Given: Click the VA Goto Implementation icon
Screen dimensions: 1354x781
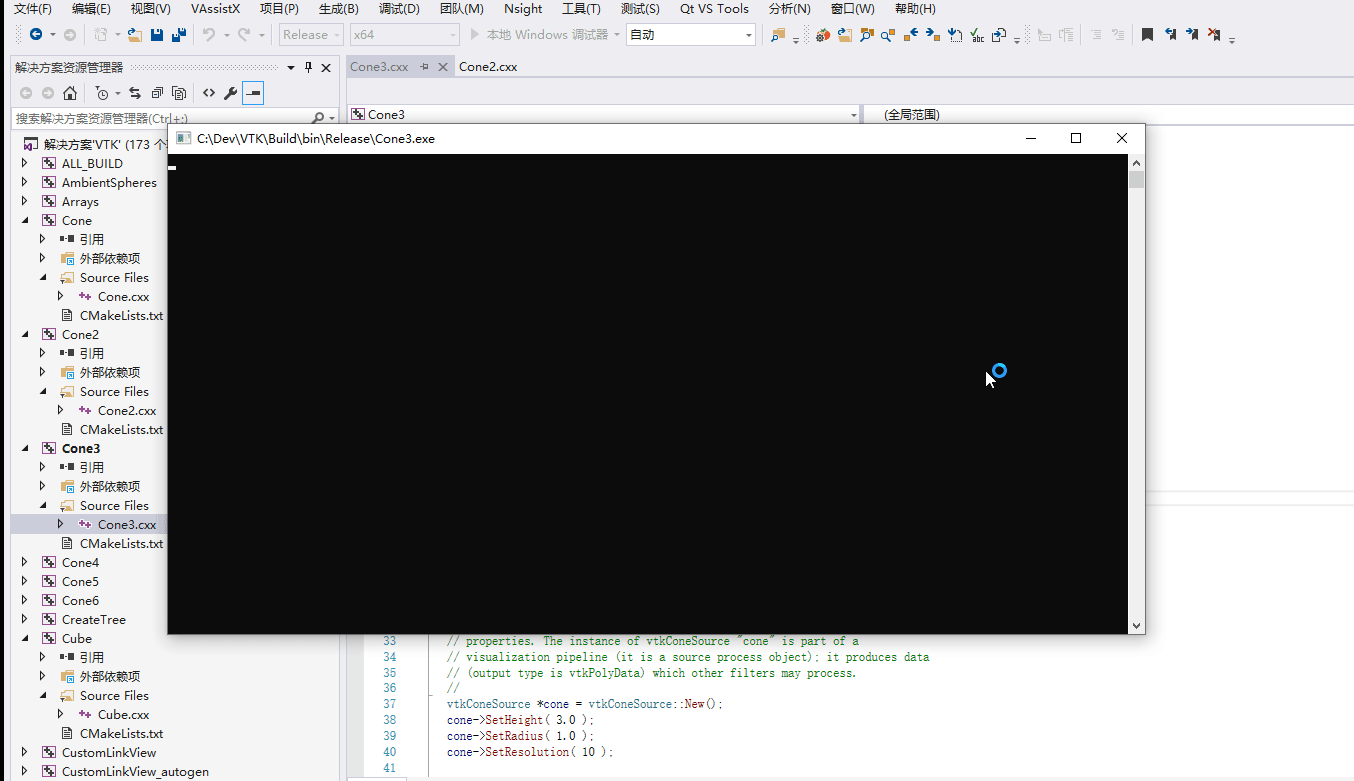Looking at the screenshot, I should tap(955, 35).
